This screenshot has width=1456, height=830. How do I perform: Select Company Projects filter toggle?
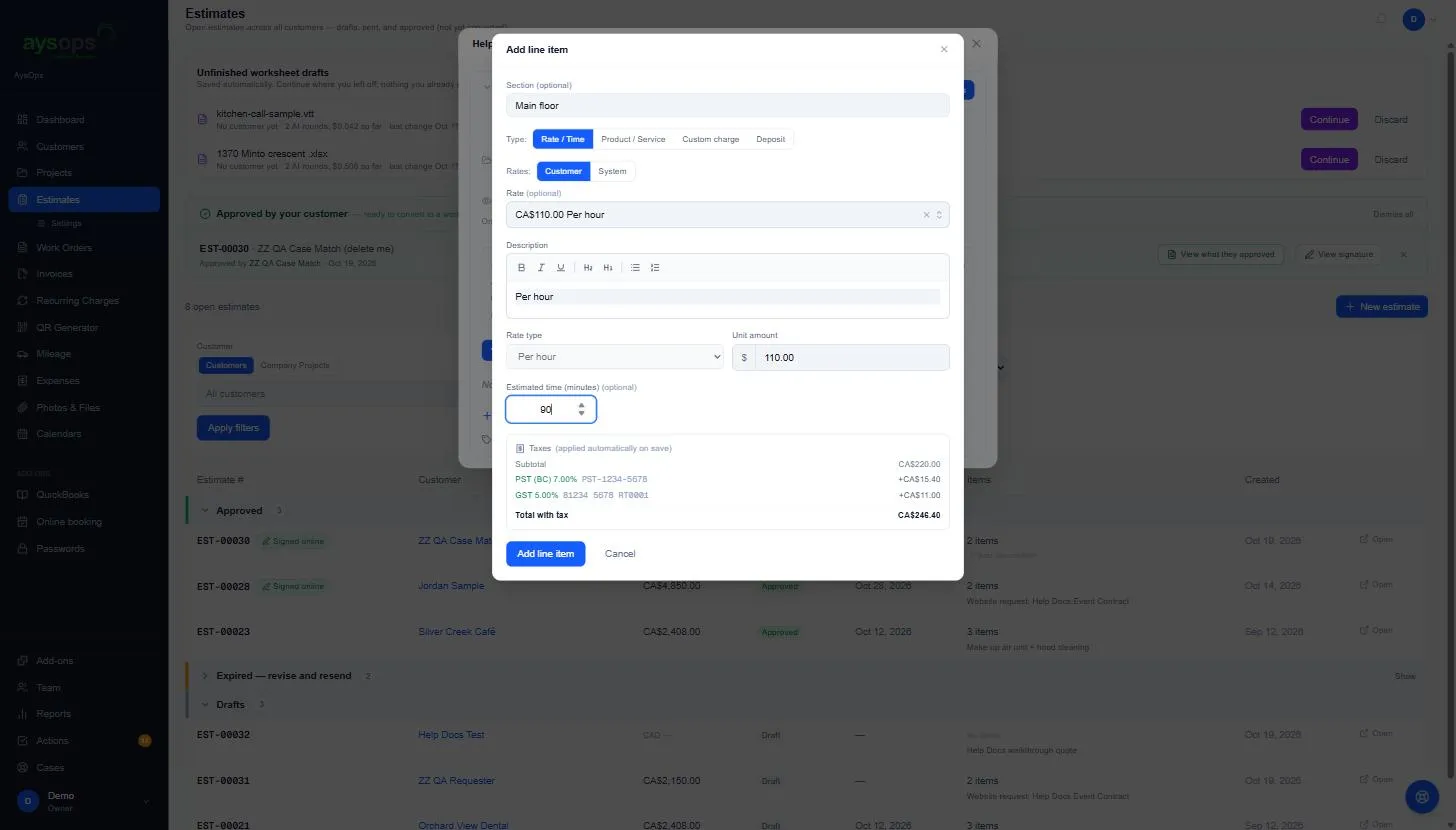pos(295,366)
